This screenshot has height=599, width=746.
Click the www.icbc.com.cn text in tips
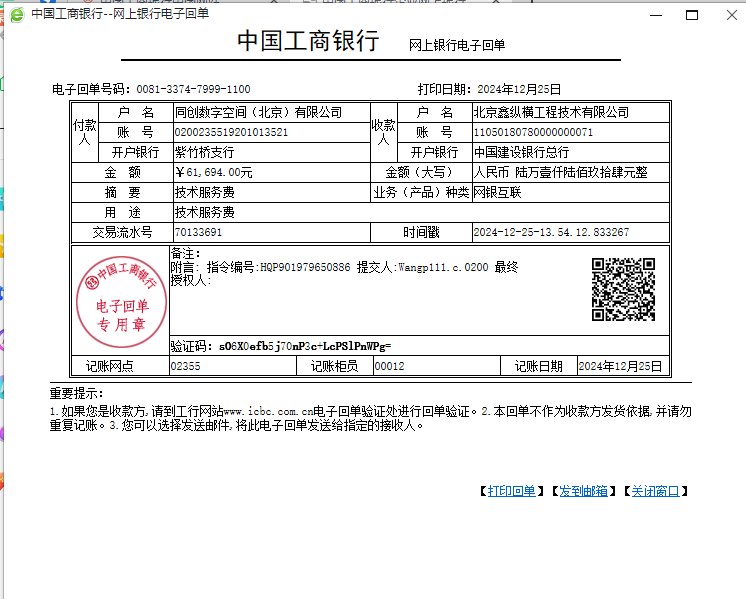point(268,412)
